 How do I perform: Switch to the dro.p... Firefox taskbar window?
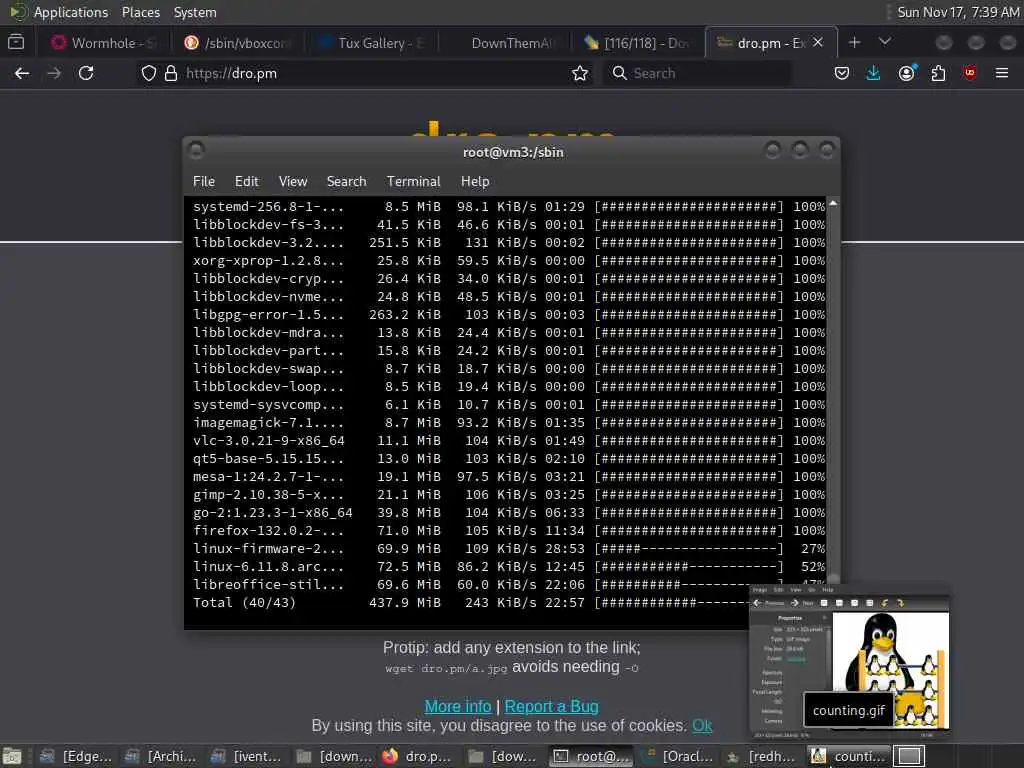pos(419,756)
